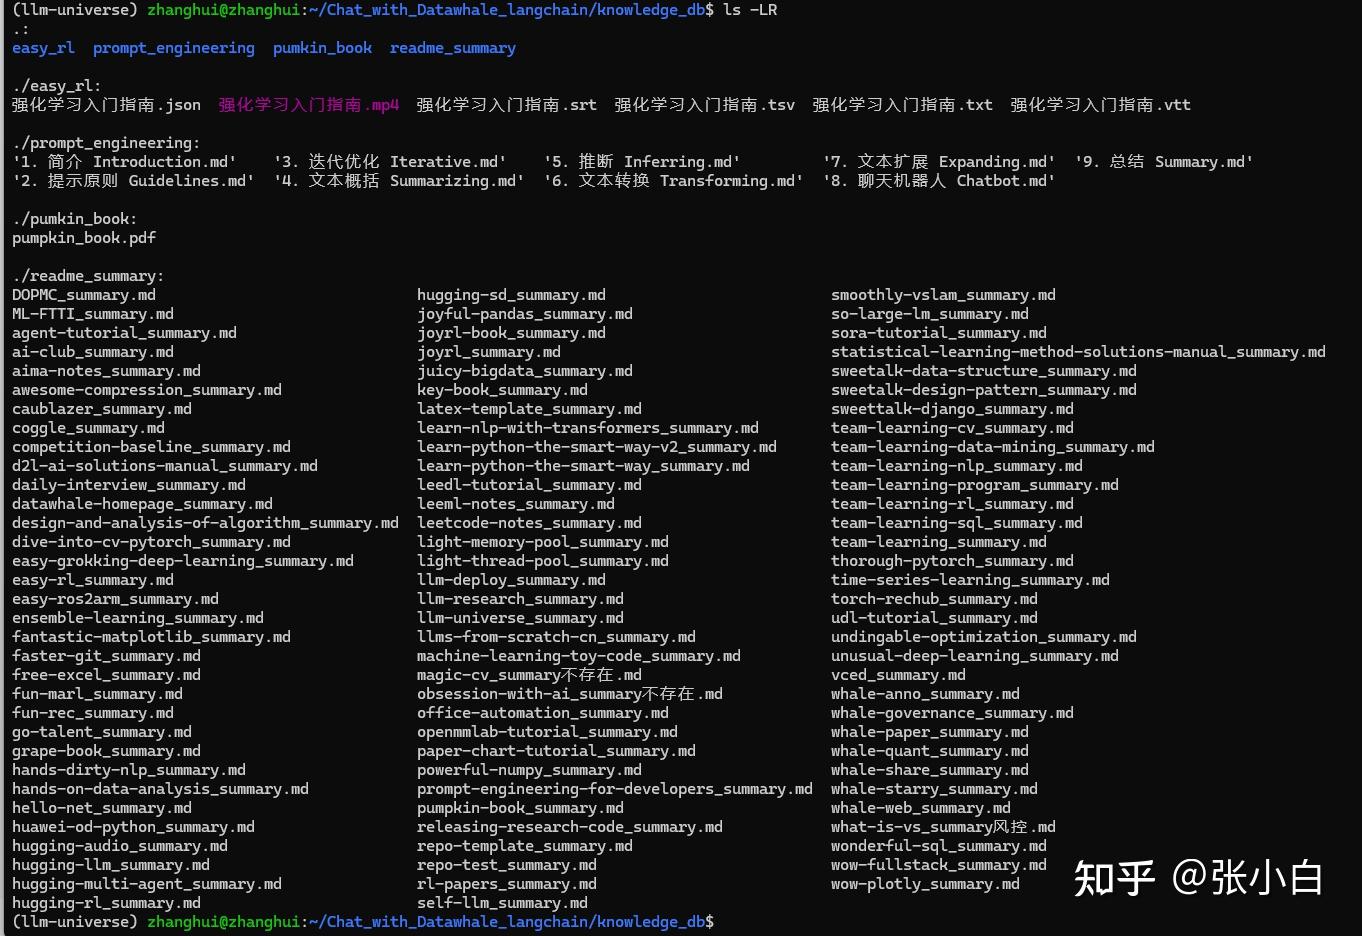Select the readme_summary directory name
The image size is (1362, 936).
(452, 47)
